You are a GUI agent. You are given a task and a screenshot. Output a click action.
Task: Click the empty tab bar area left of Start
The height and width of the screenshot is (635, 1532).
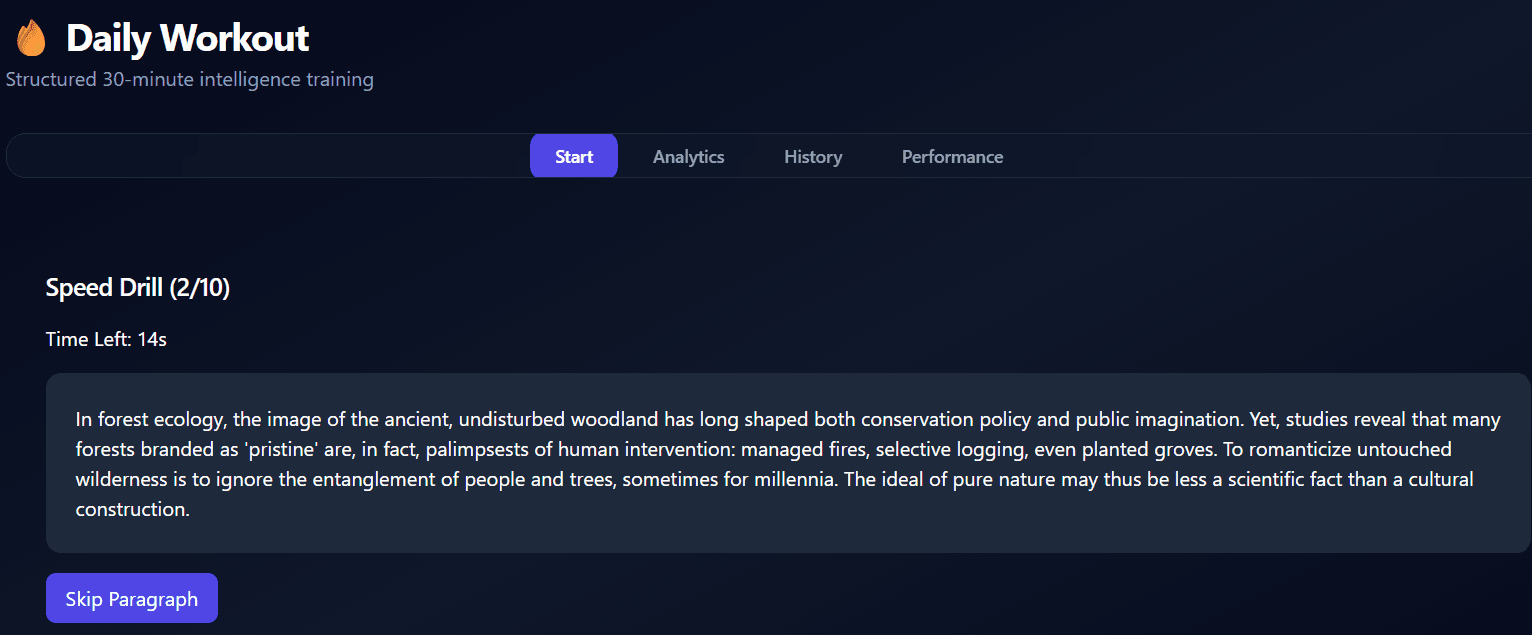point(268,156)
